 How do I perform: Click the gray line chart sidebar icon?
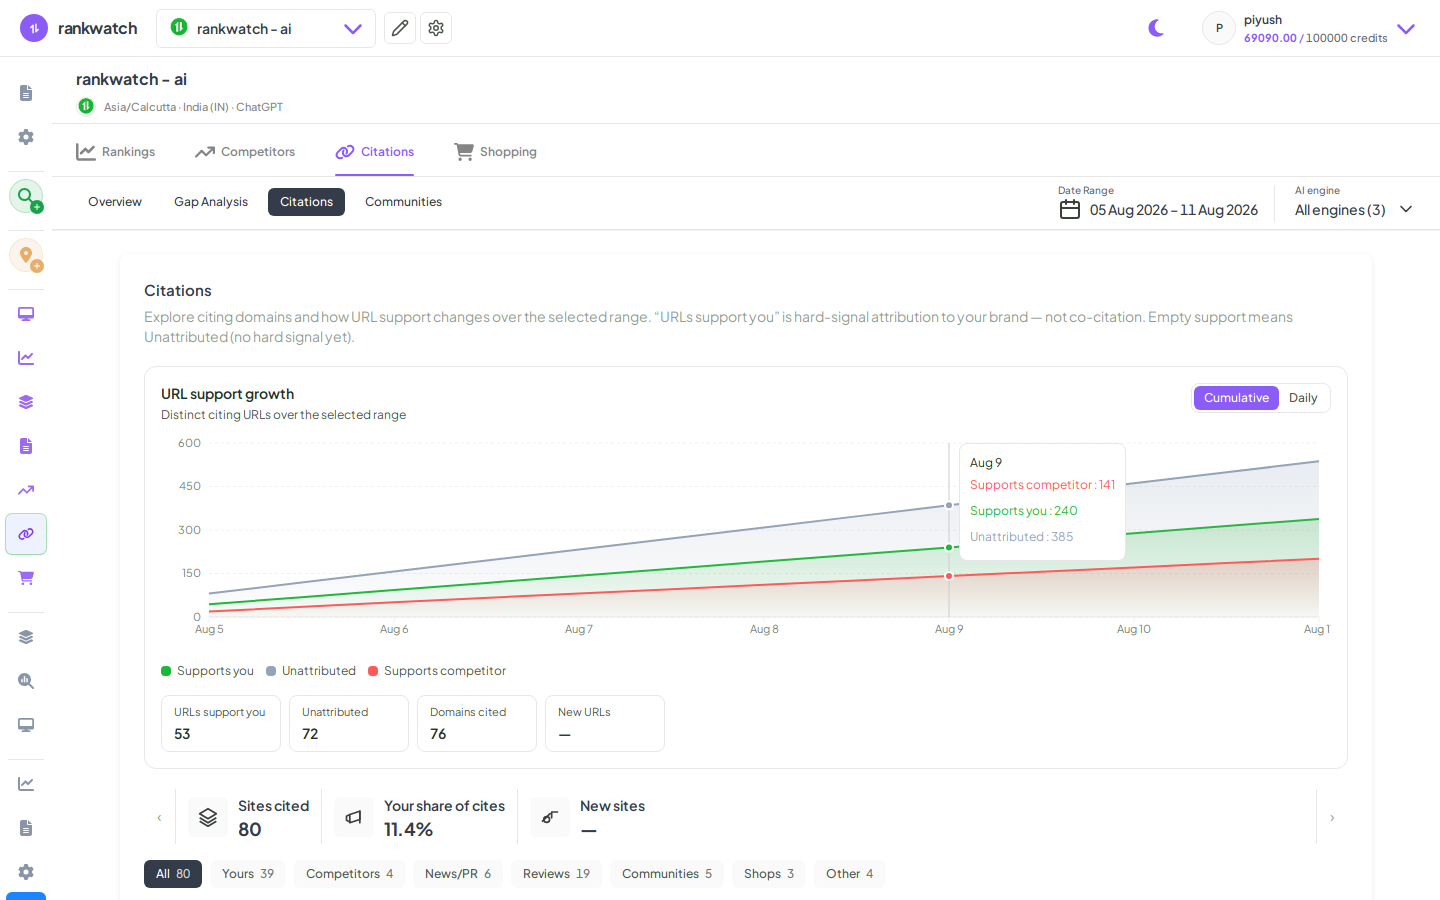(x=26, y=784)
